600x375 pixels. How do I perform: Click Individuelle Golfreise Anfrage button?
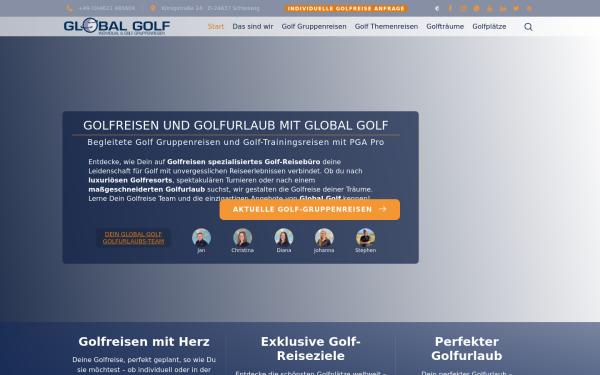pyautogui.click(x=346, y=8)
